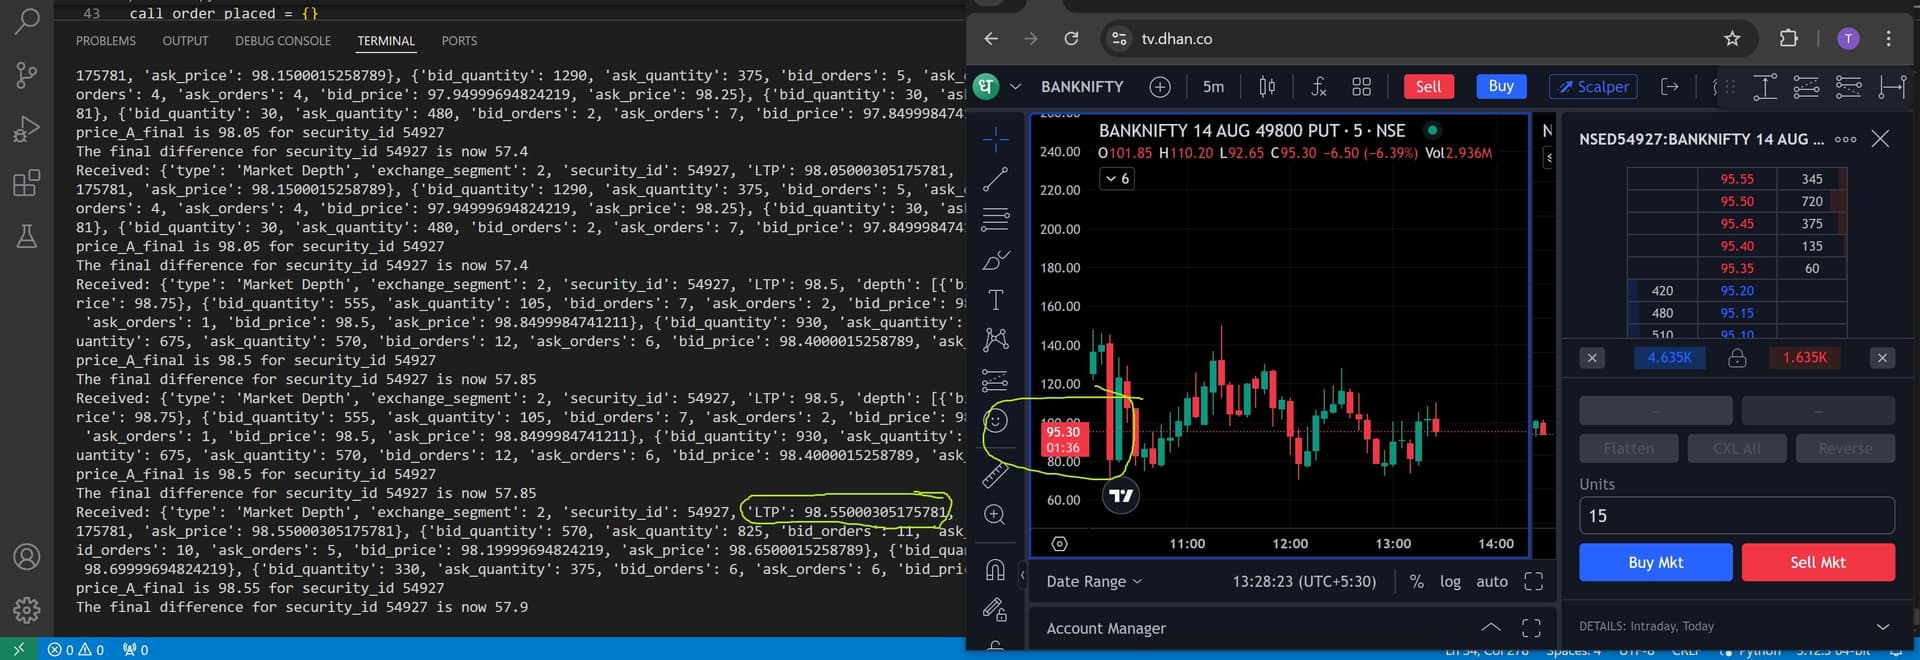The width and height of the screenshot is (1920, 660).
Task: Click the remote window indicator in status bar
Action: tap(18, 649)
